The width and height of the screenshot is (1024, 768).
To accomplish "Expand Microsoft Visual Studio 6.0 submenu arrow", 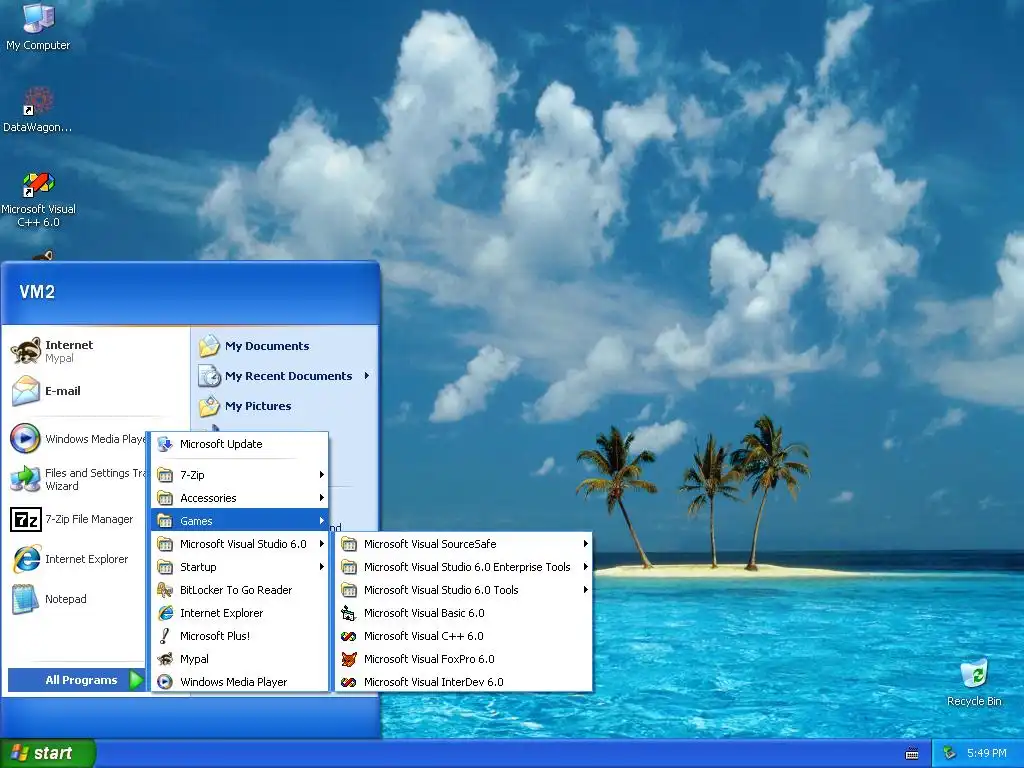I will click(x=322, y=543).
